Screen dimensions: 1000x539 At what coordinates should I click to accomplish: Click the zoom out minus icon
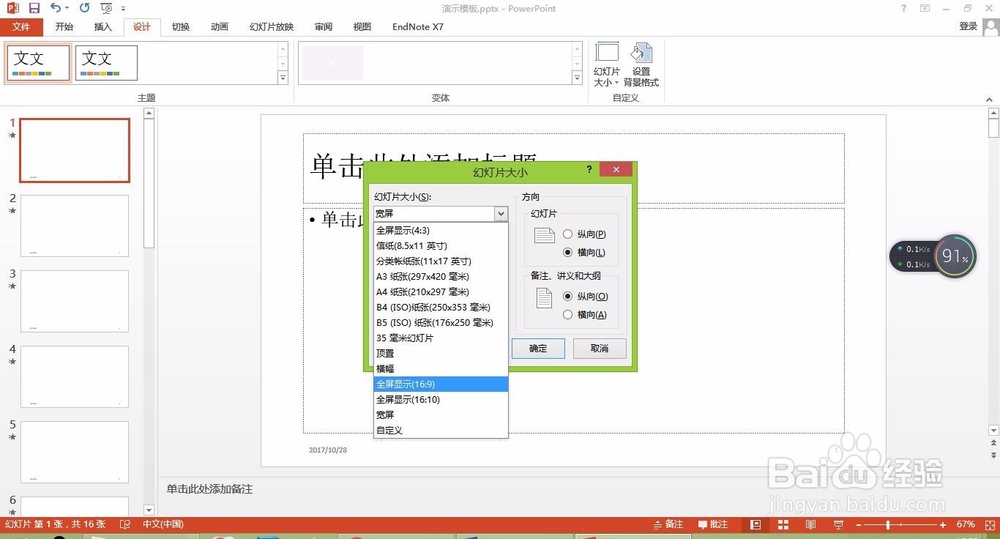click(x=858, y=524)
